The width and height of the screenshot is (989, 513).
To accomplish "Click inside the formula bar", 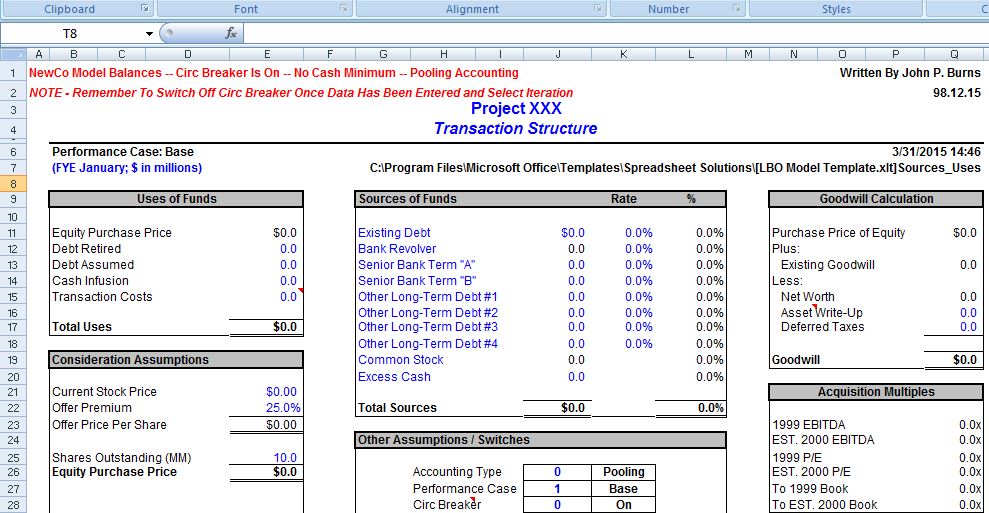I will pos(600,34).
